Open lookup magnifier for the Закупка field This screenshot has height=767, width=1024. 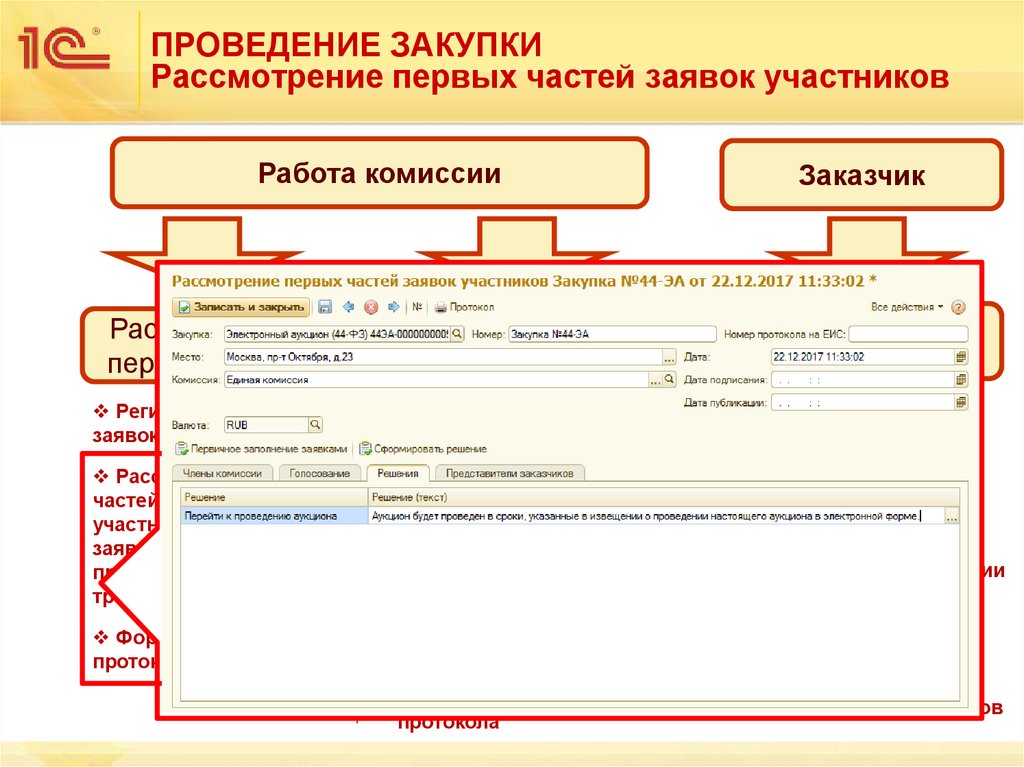[457, 335]
